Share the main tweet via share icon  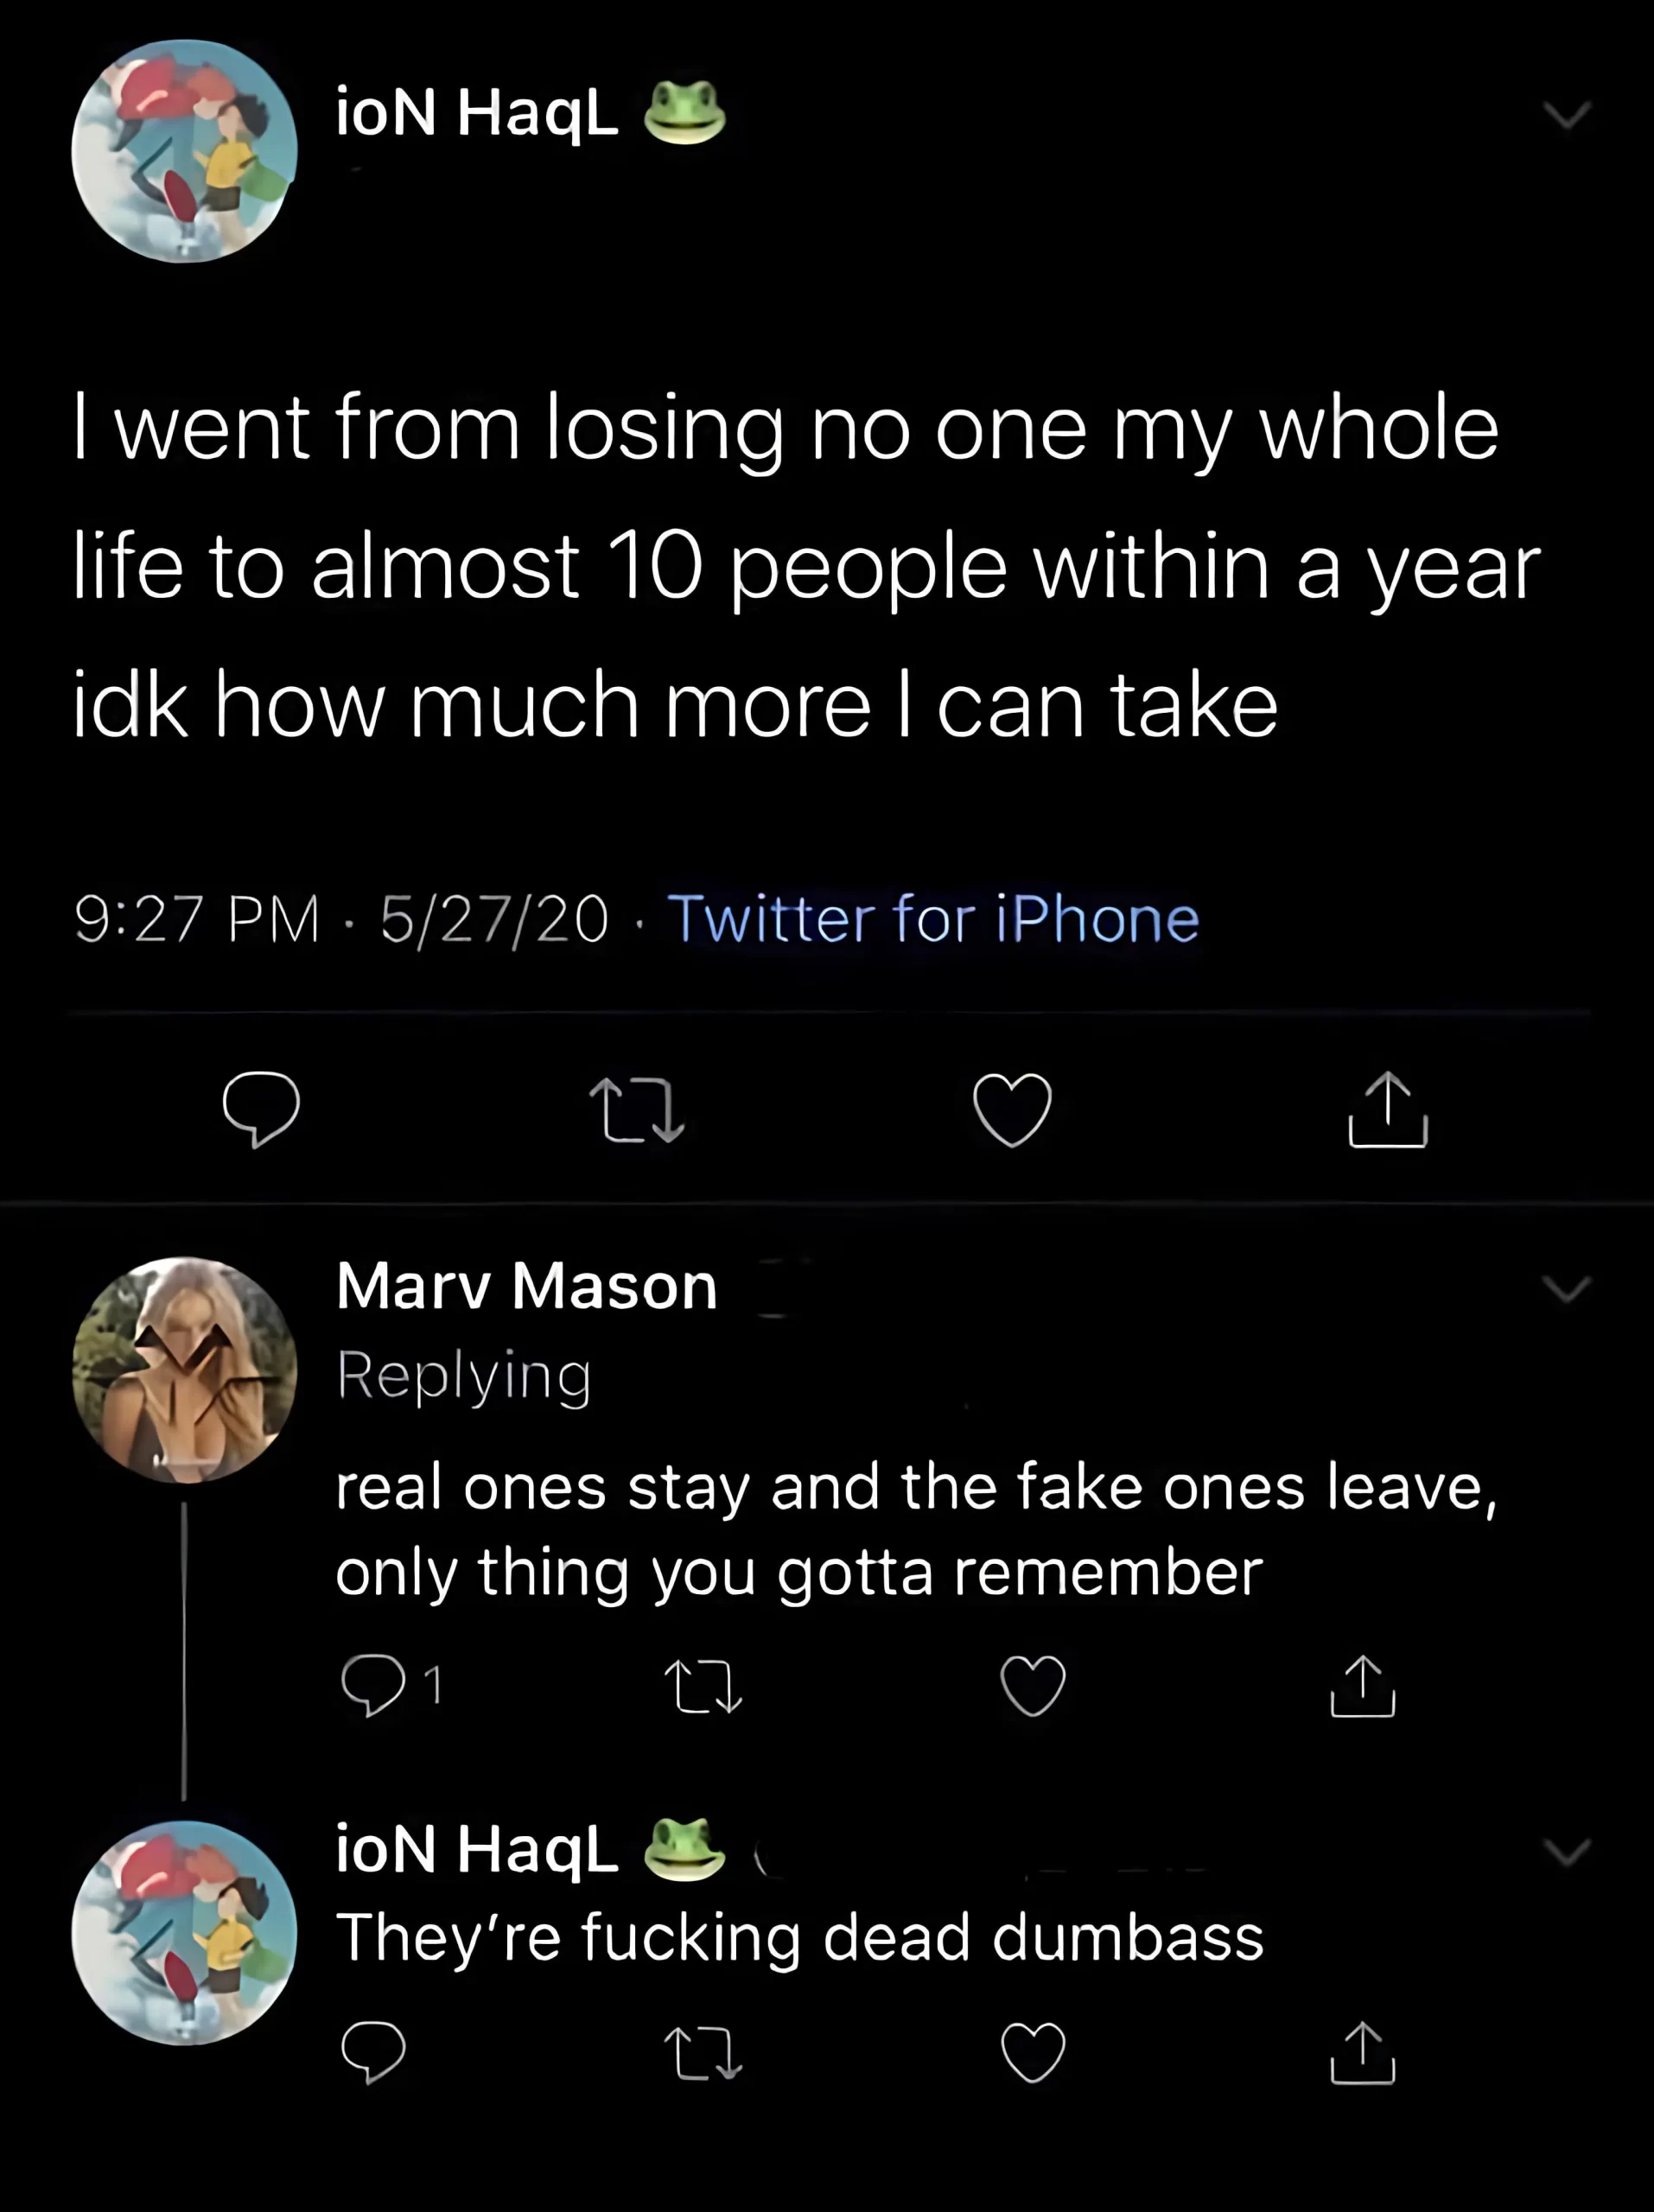[x=1387, y=1109]
